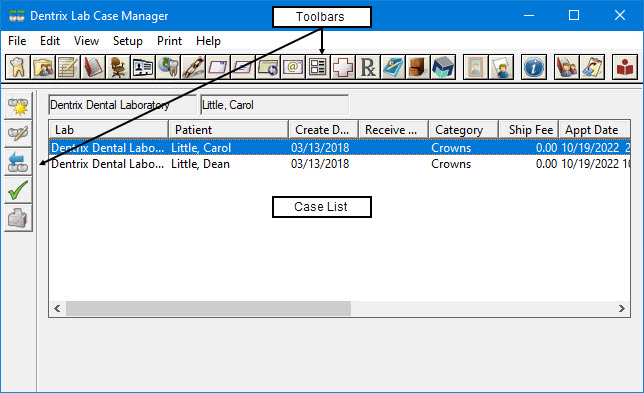
Task: Minimize the Dentrix Lab Case Manager window
Action: [x=529, y=15]
